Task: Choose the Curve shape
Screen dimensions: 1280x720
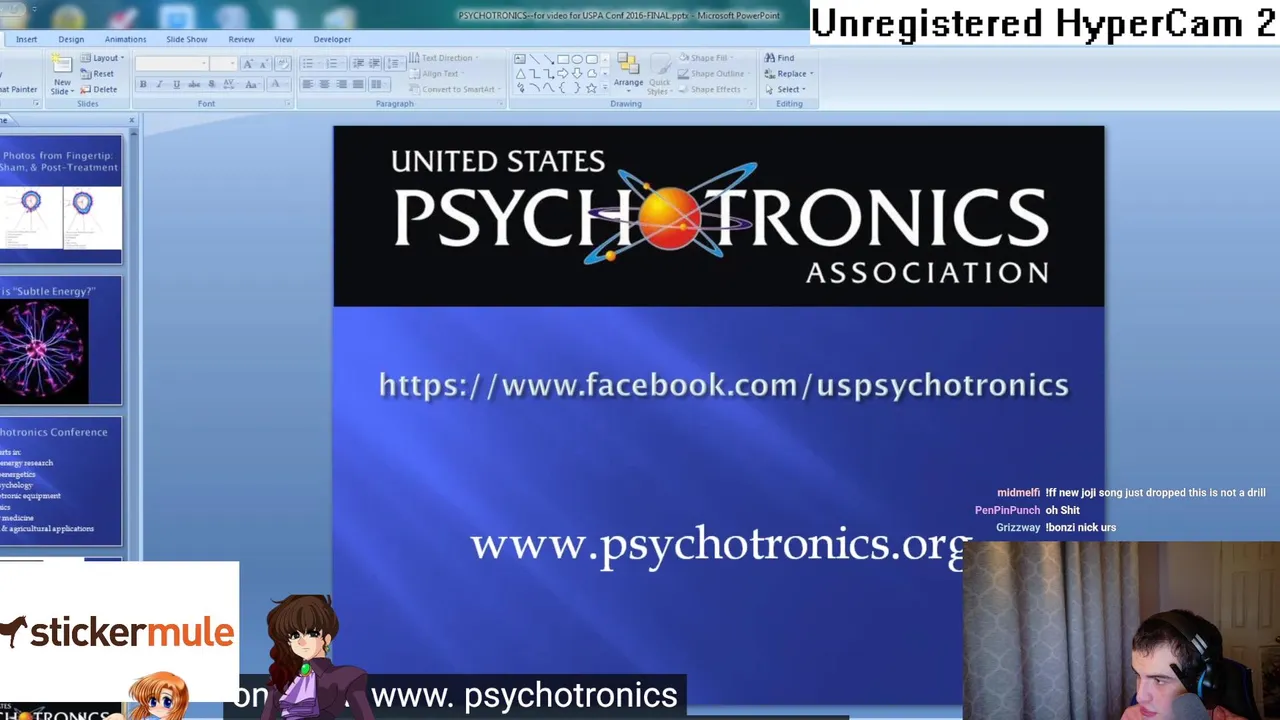Action: 549,88
